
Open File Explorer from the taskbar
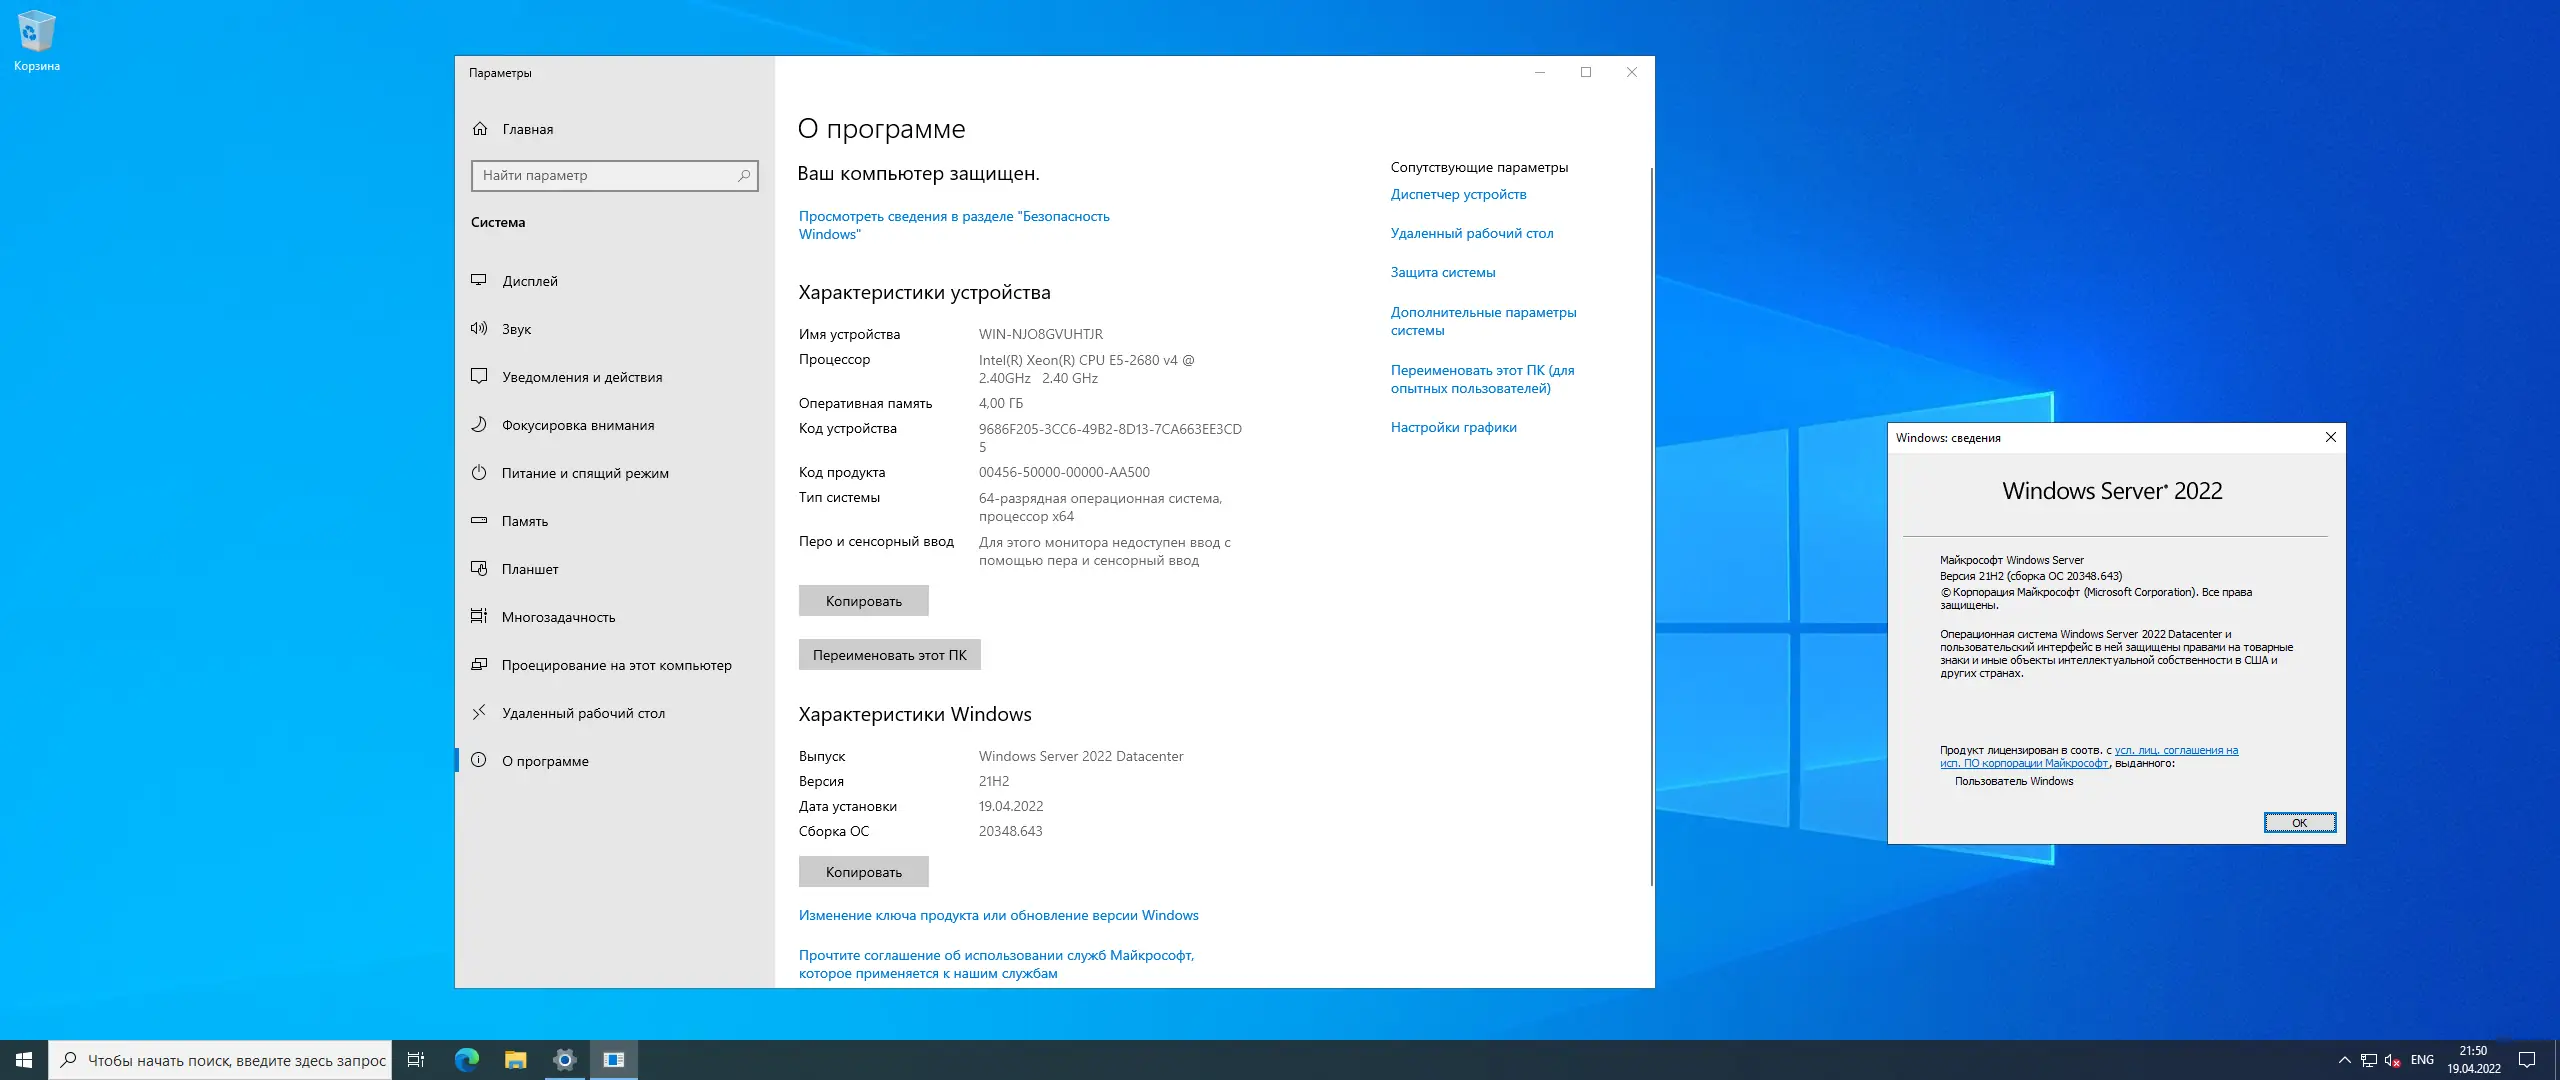pyautogui.click(x=514, y=1060)
